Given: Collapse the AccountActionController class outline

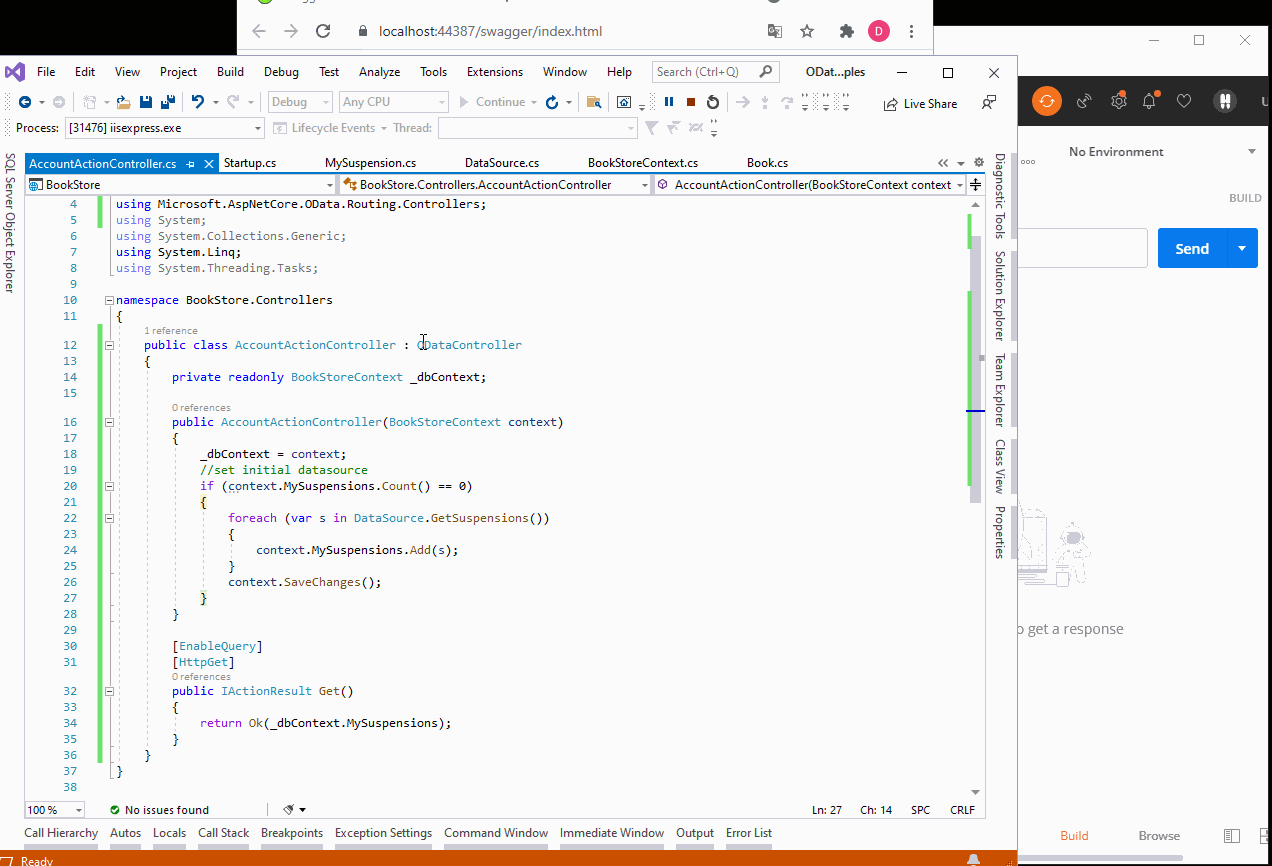Looking at the screenshot, I should pyautogui.click(x=108, y=345).
